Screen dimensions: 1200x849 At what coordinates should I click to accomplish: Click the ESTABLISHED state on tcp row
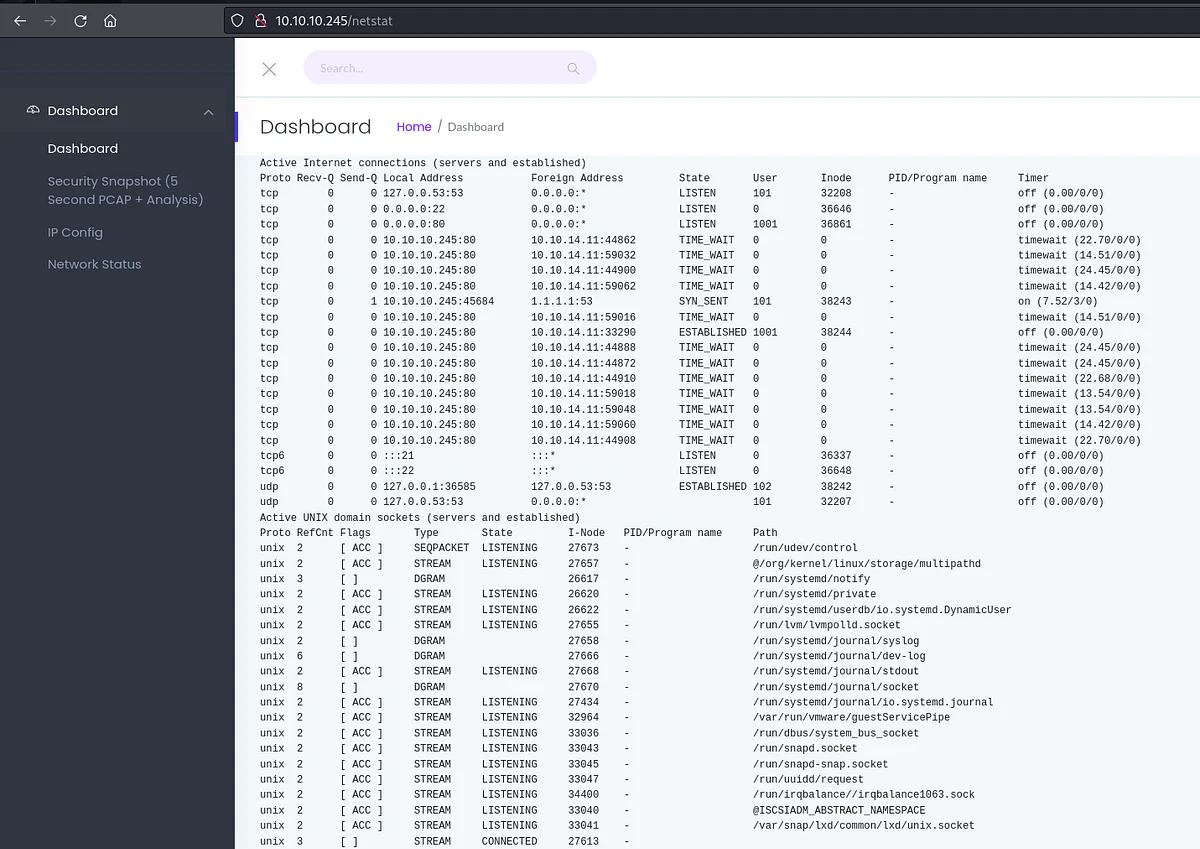click(x=713, y=332)
